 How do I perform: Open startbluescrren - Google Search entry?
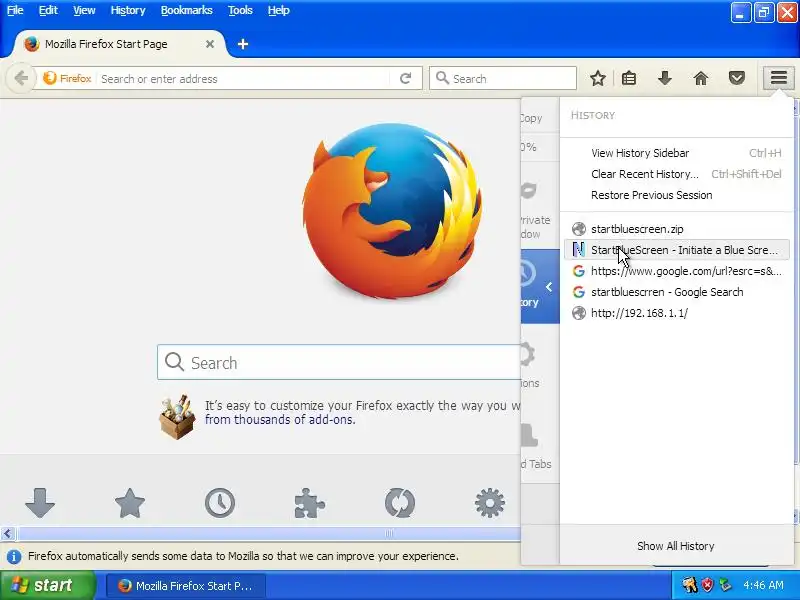677,292
